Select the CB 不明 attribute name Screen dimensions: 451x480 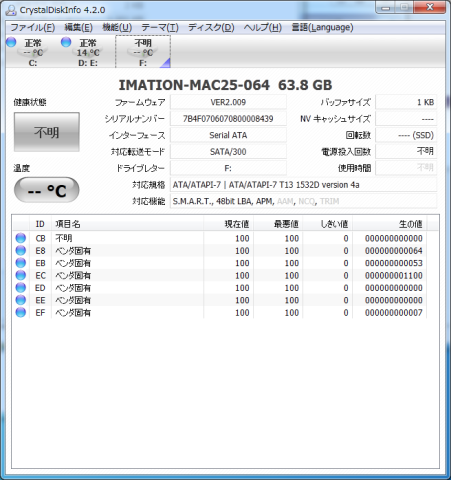click(x=64, y=238)
